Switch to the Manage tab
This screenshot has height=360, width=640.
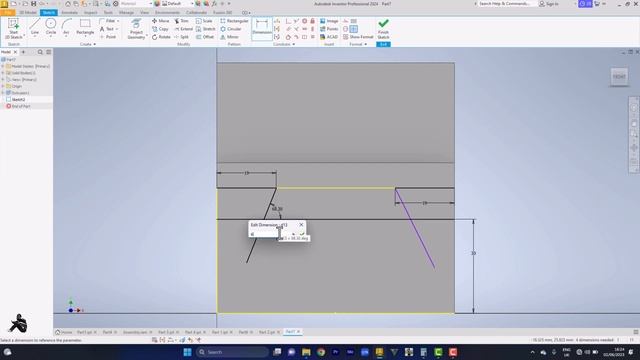(x=126, y=13)
